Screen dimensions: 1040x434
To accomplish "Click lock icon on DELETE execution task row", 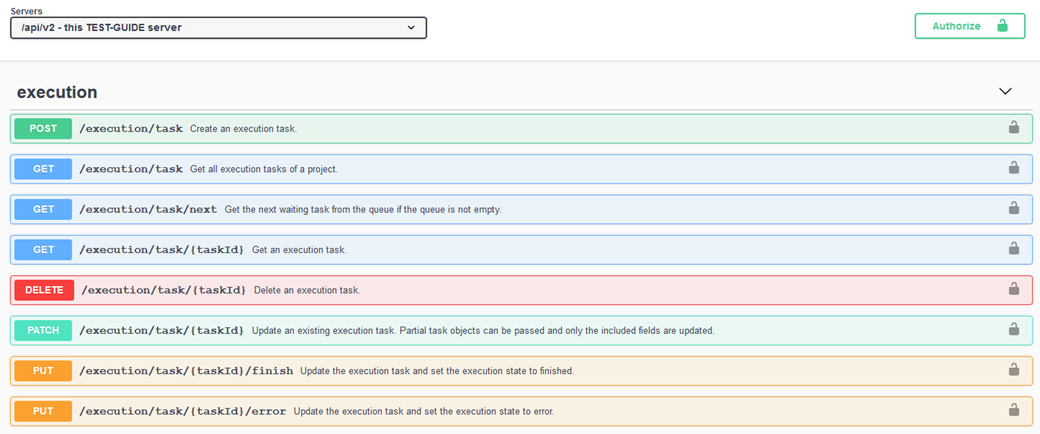I will tap(1013, 289).
